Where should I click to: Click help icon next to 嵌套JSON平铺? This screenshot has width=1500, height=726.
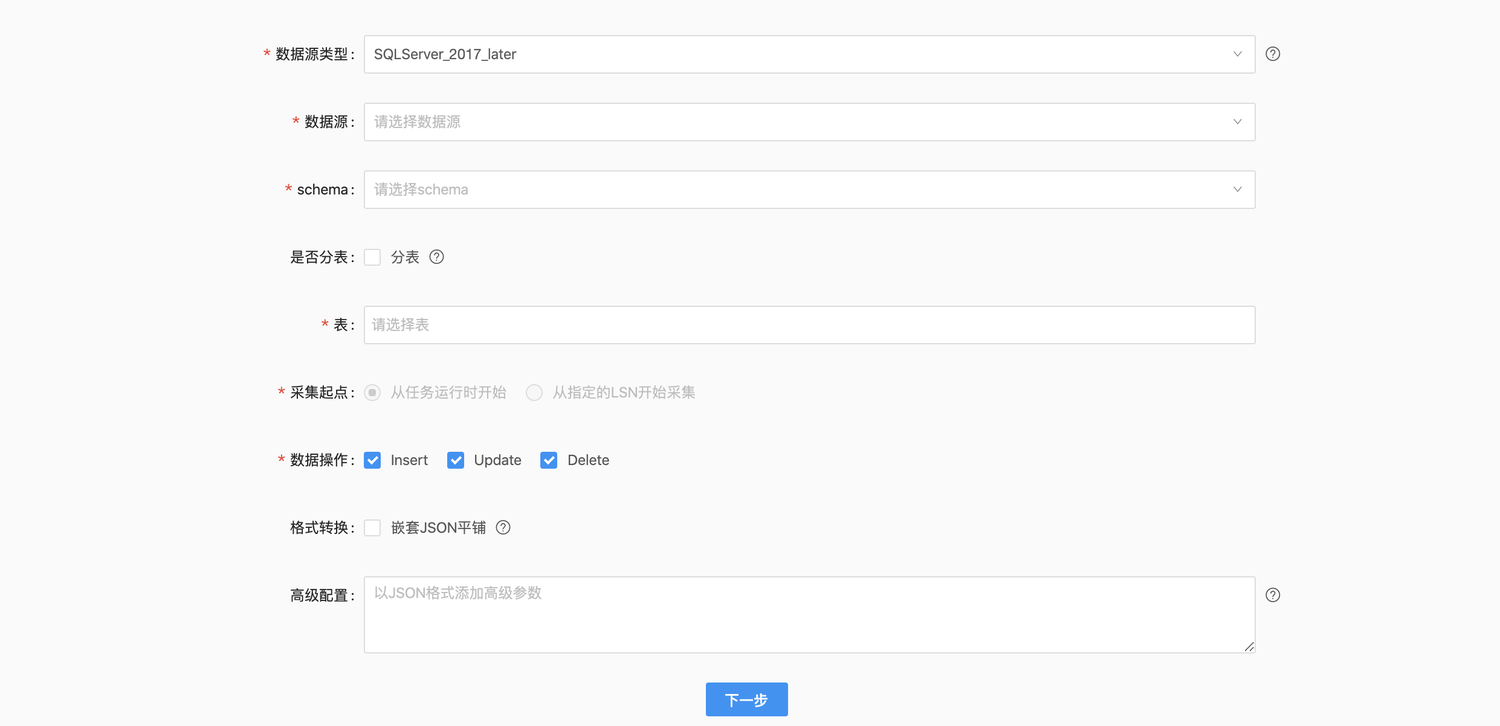click(503, 528)
